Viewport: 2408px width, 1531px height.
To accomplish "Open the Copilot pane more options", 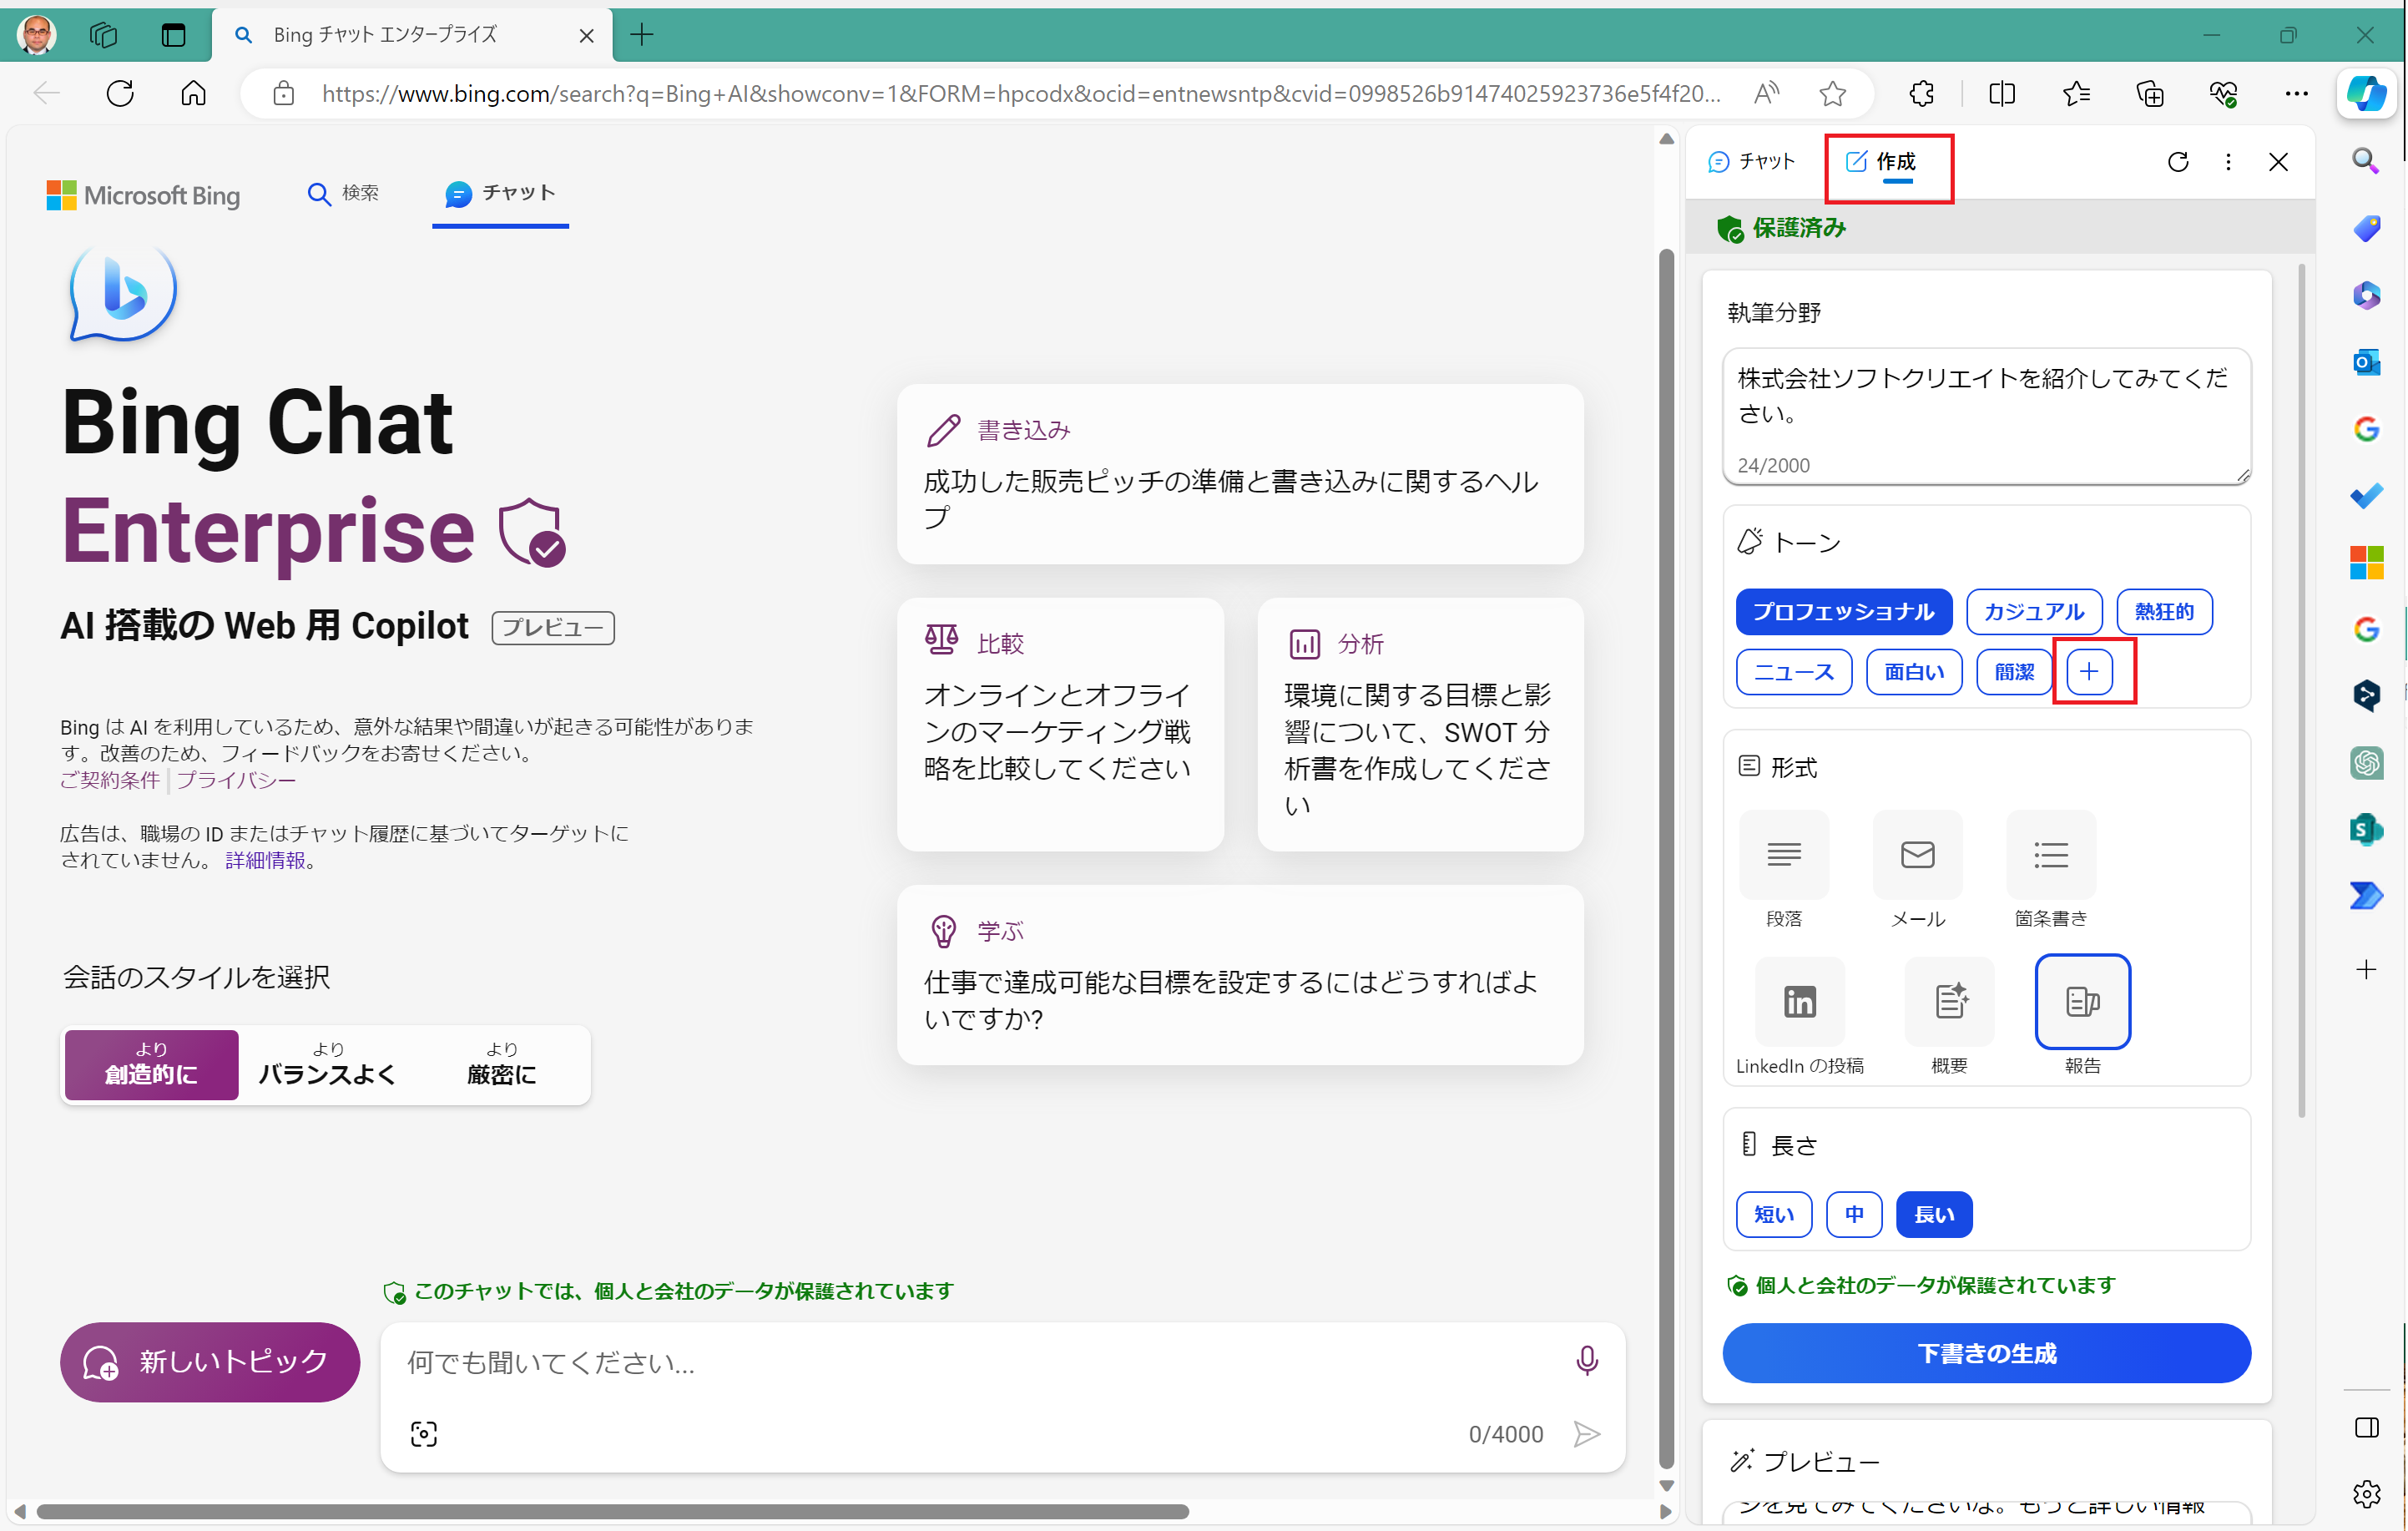I will [2228, 162].
